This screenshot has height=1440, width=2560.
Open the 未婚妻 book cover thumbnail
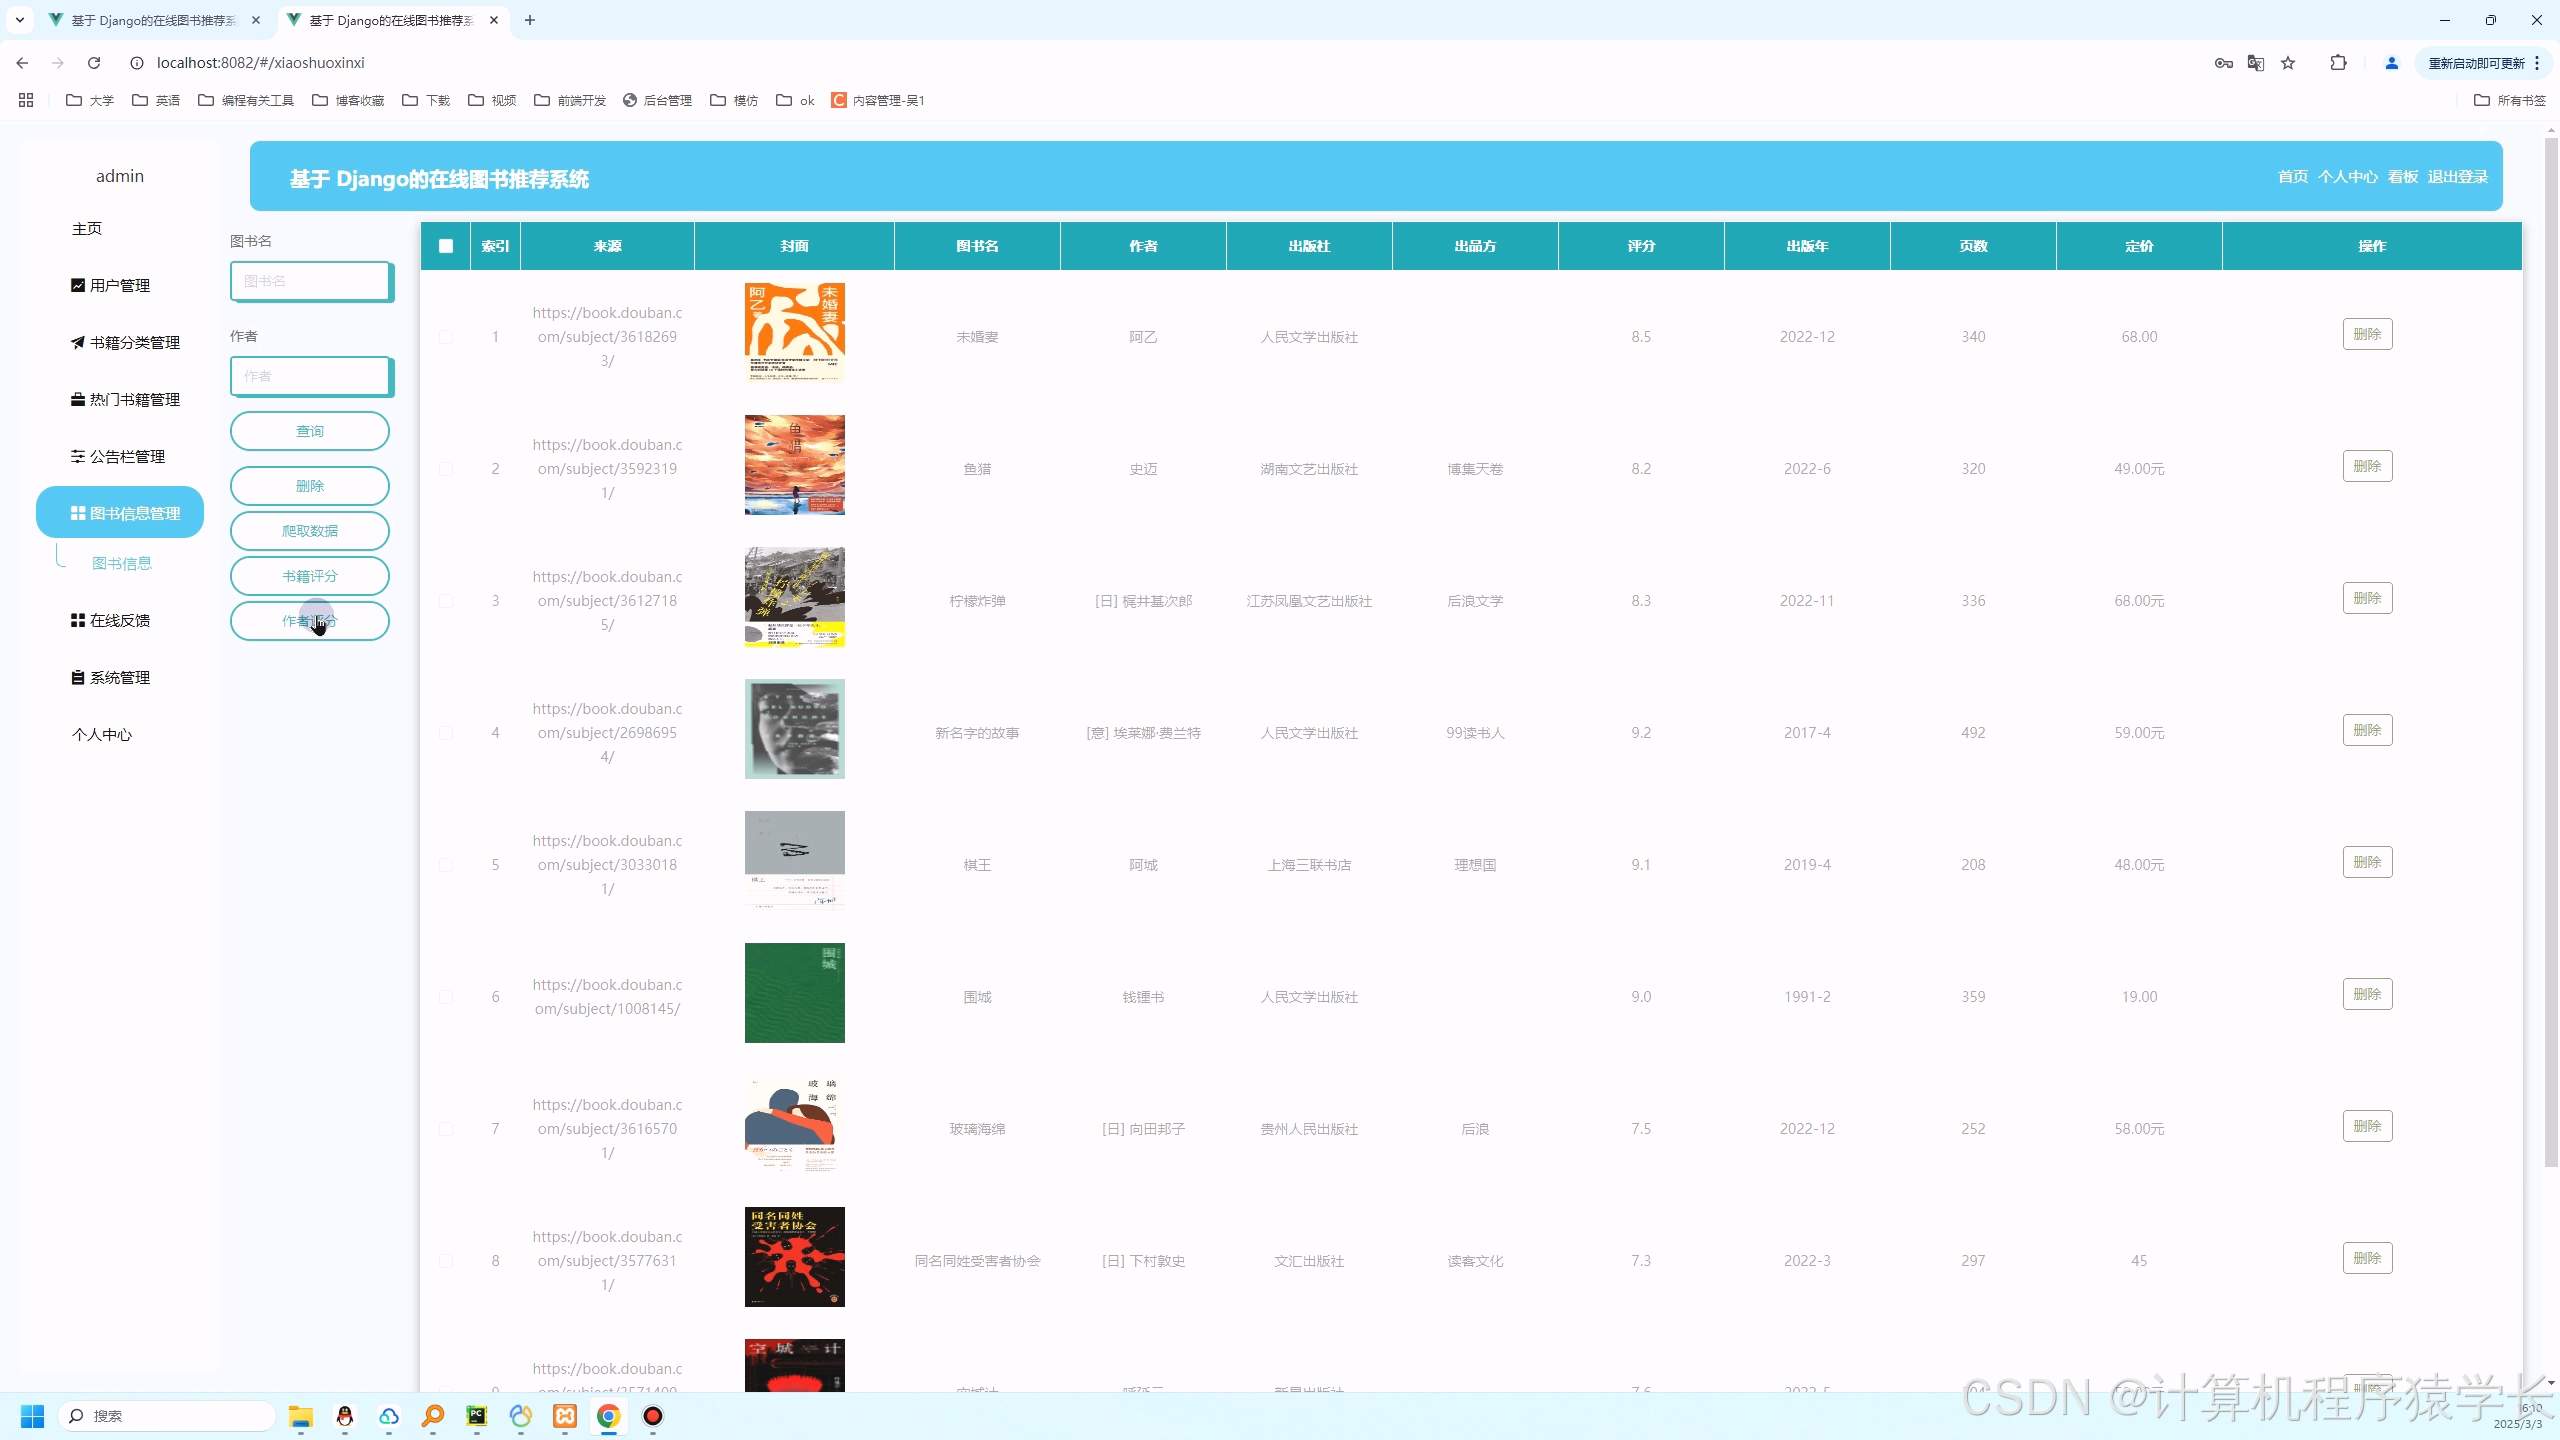tap(795, 333)
